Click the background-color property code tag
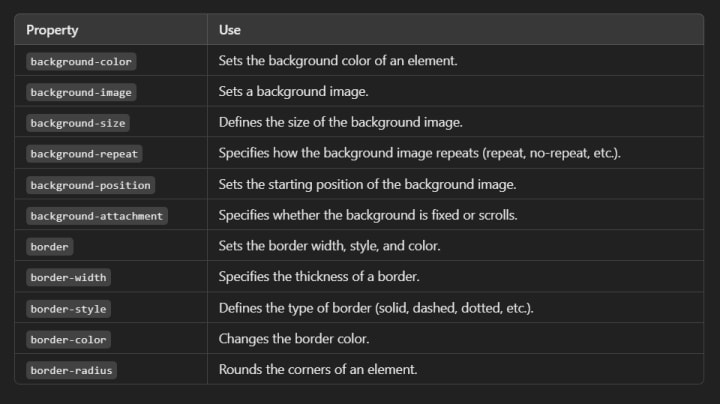This screenshot has height=404, width=720. point(80,61)
